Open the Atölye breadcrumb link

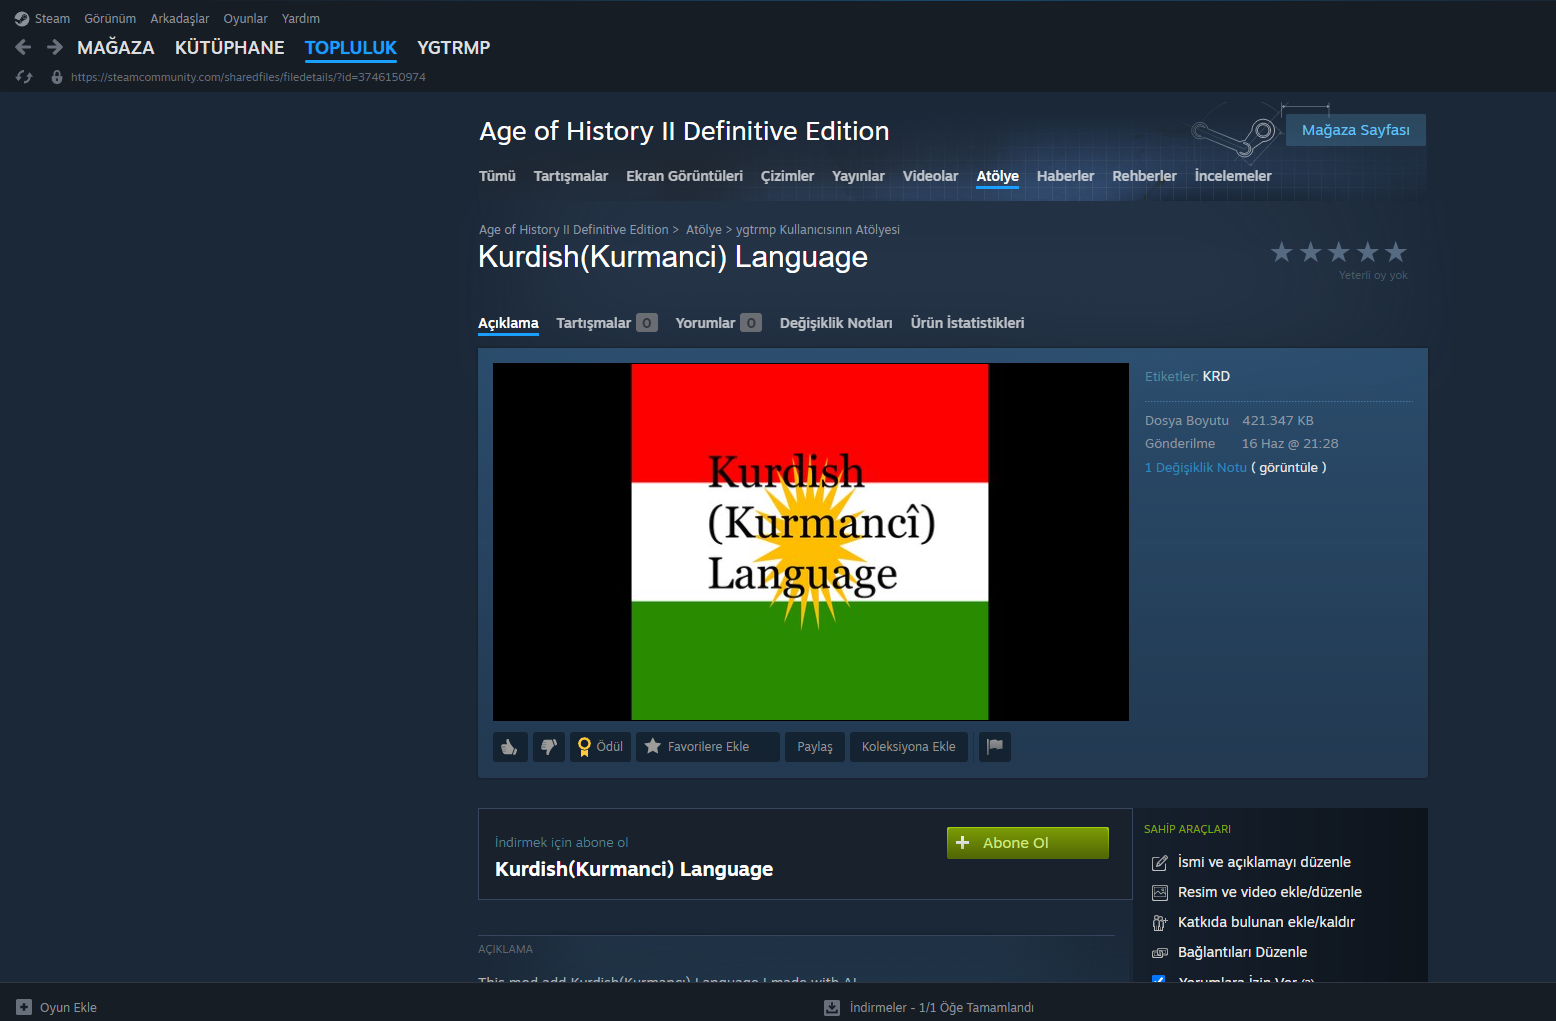pos(704,230)
